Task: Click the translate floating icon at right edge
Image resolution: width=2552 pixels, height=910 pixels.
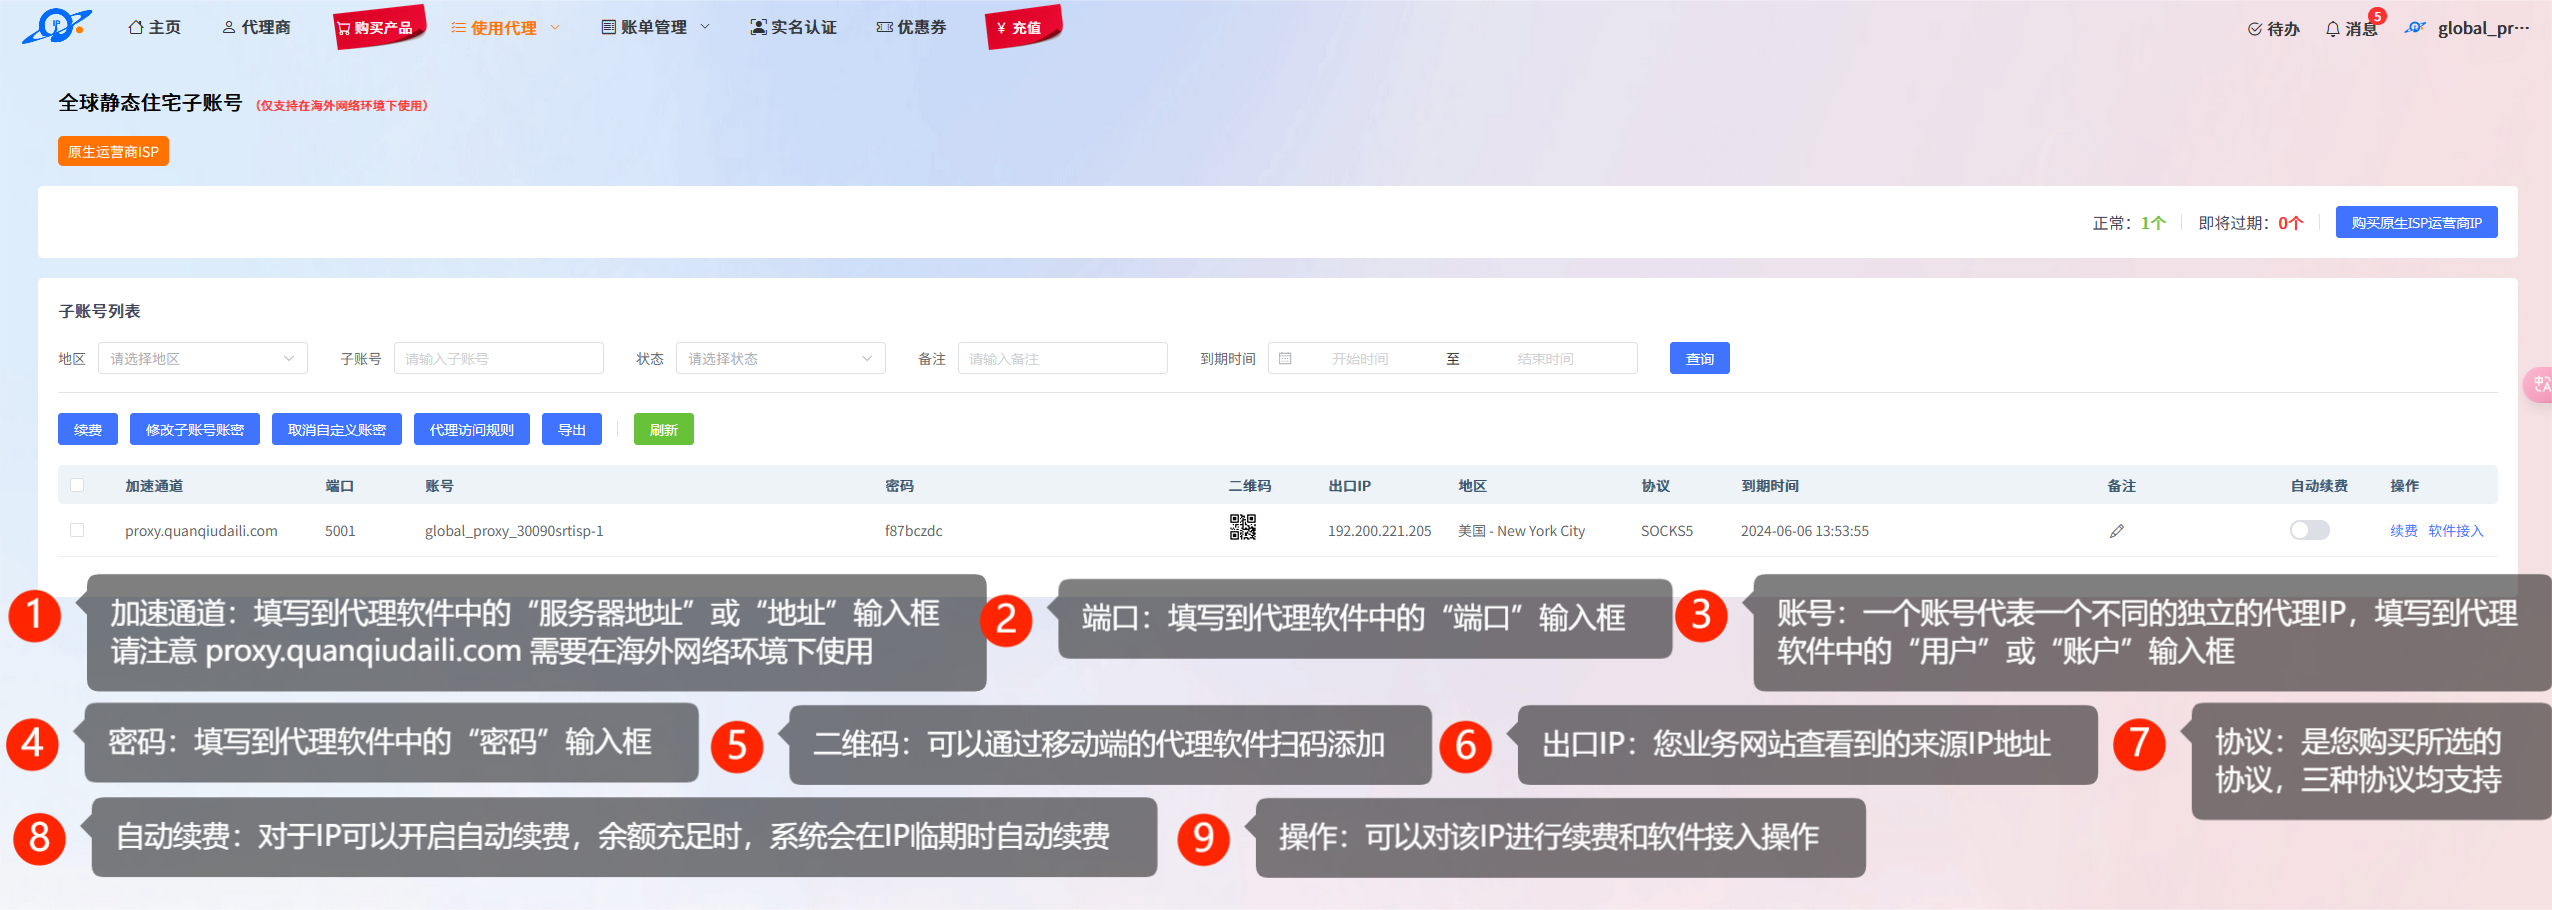Action: pyautogui.click(x=2540, y=385)
